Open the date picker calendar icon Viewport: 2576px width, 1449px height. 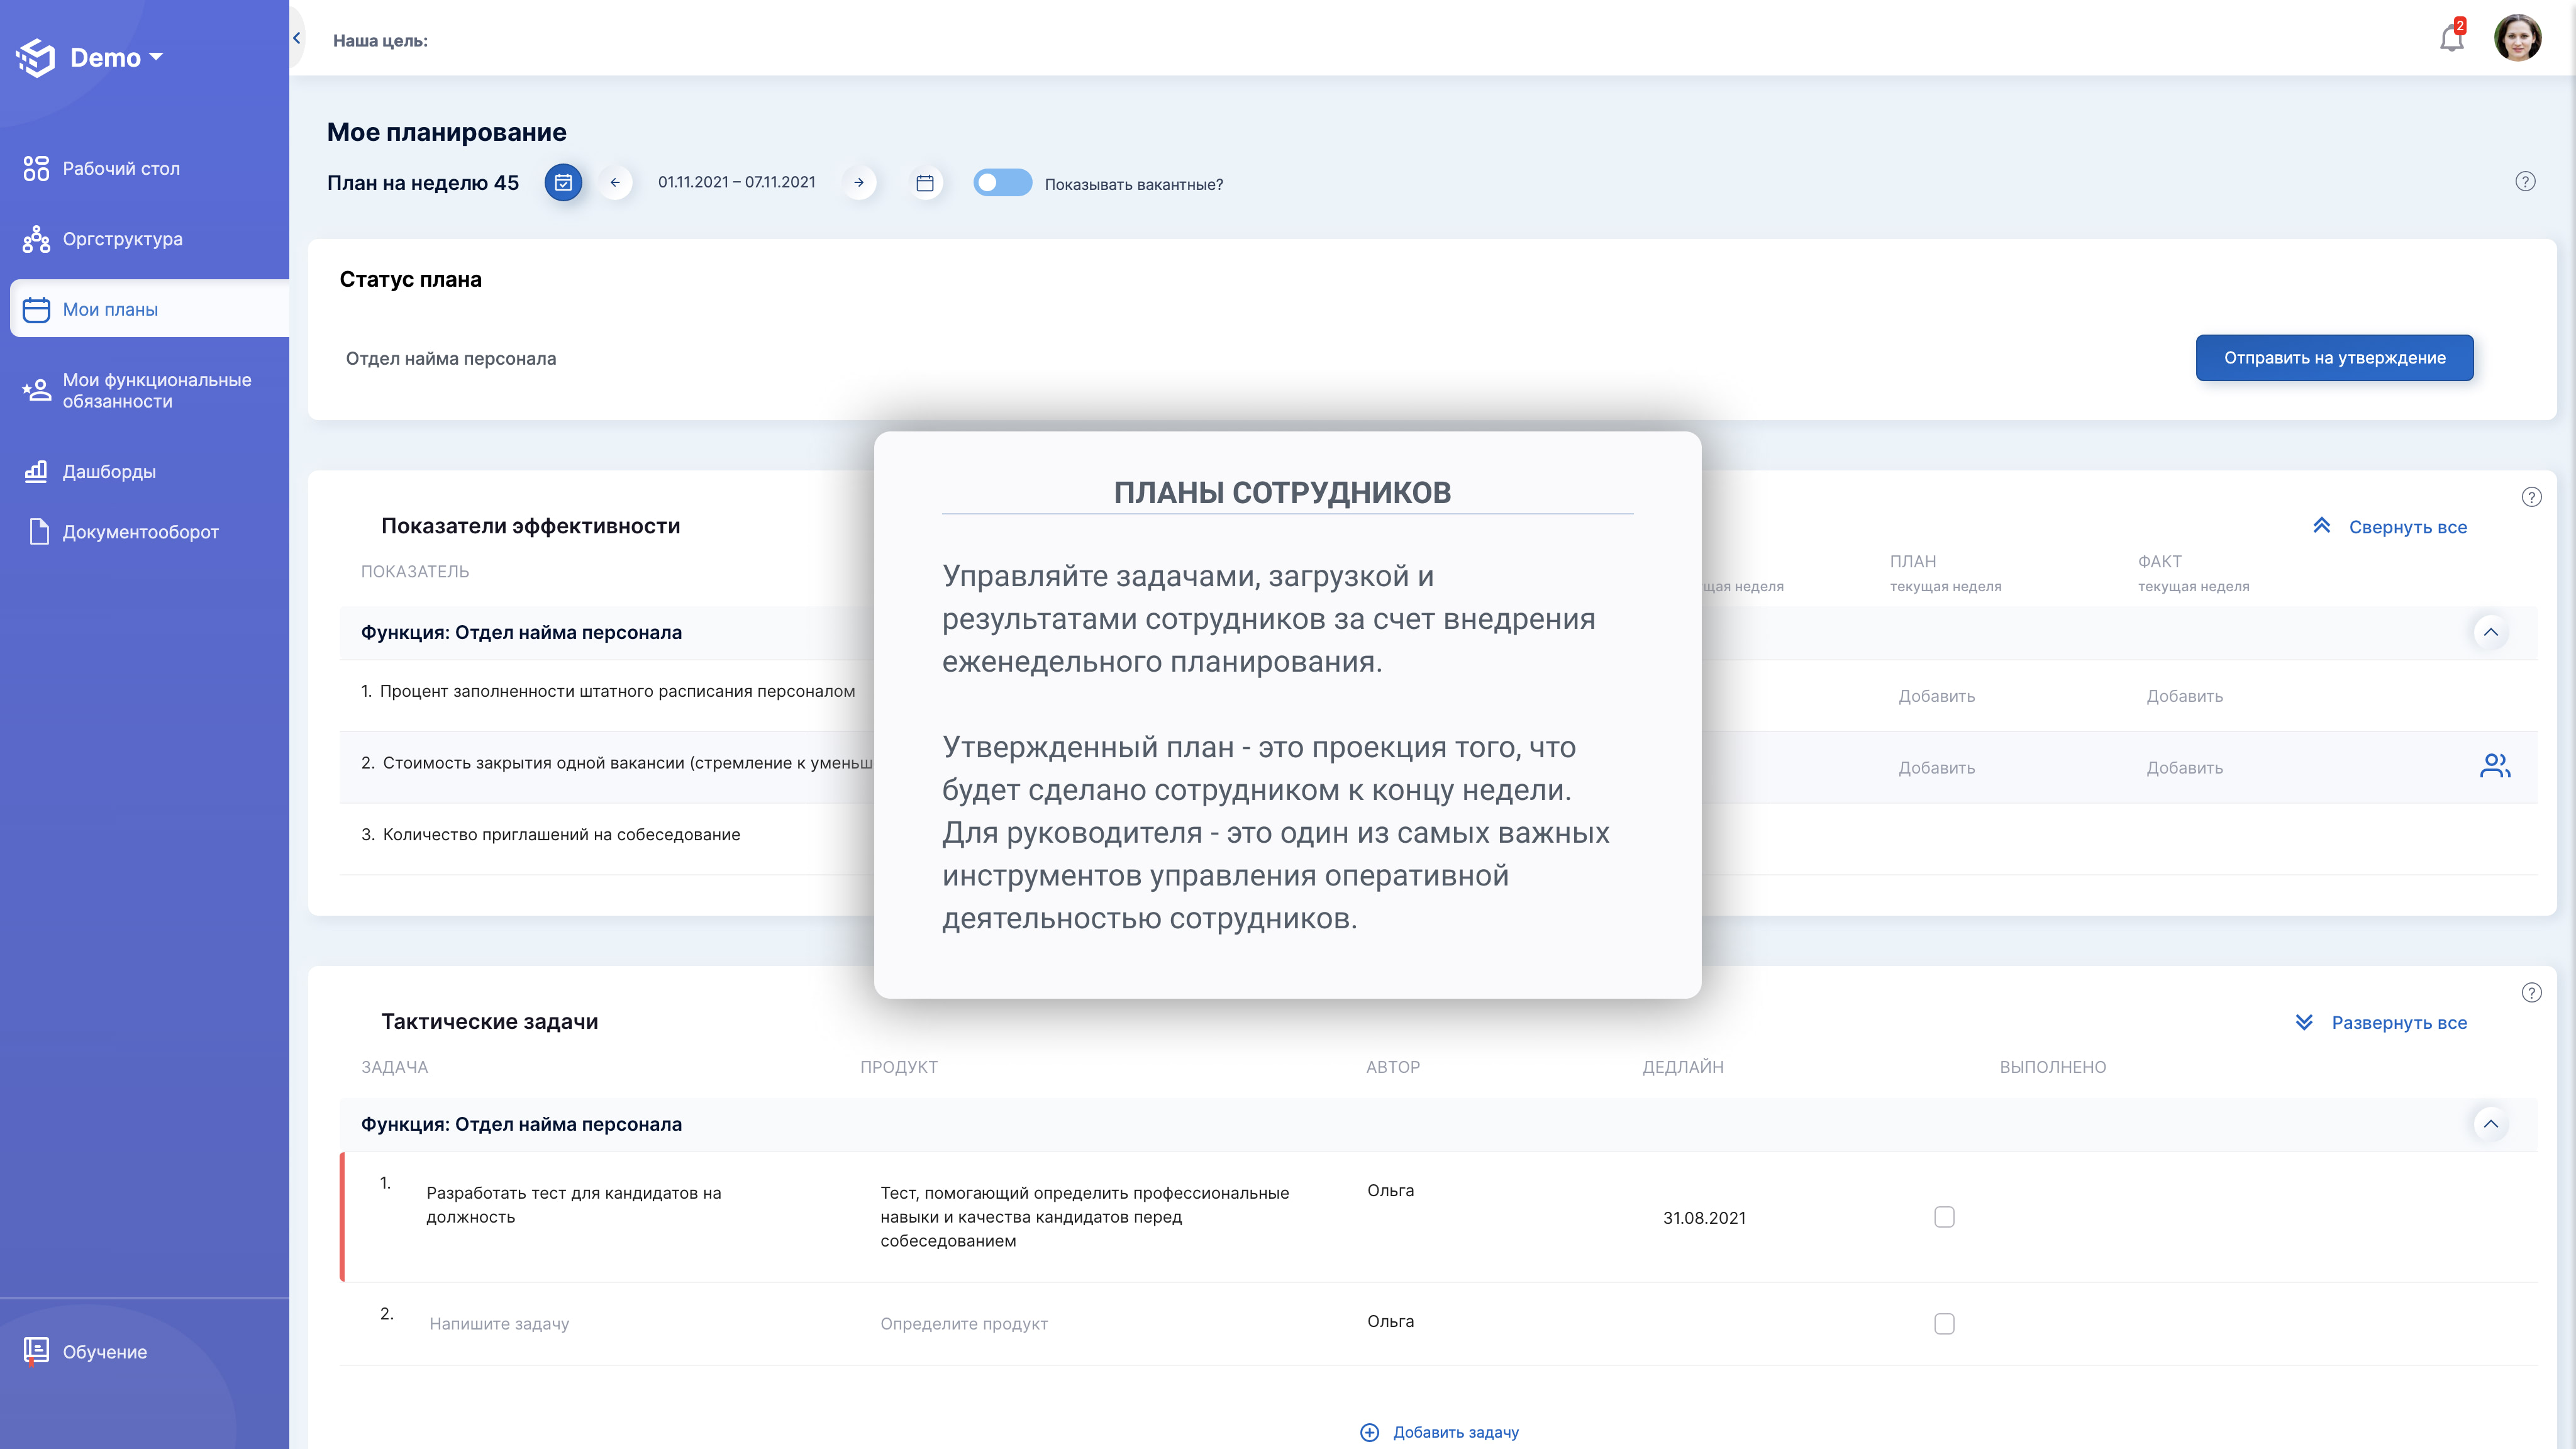coord(925,183)
